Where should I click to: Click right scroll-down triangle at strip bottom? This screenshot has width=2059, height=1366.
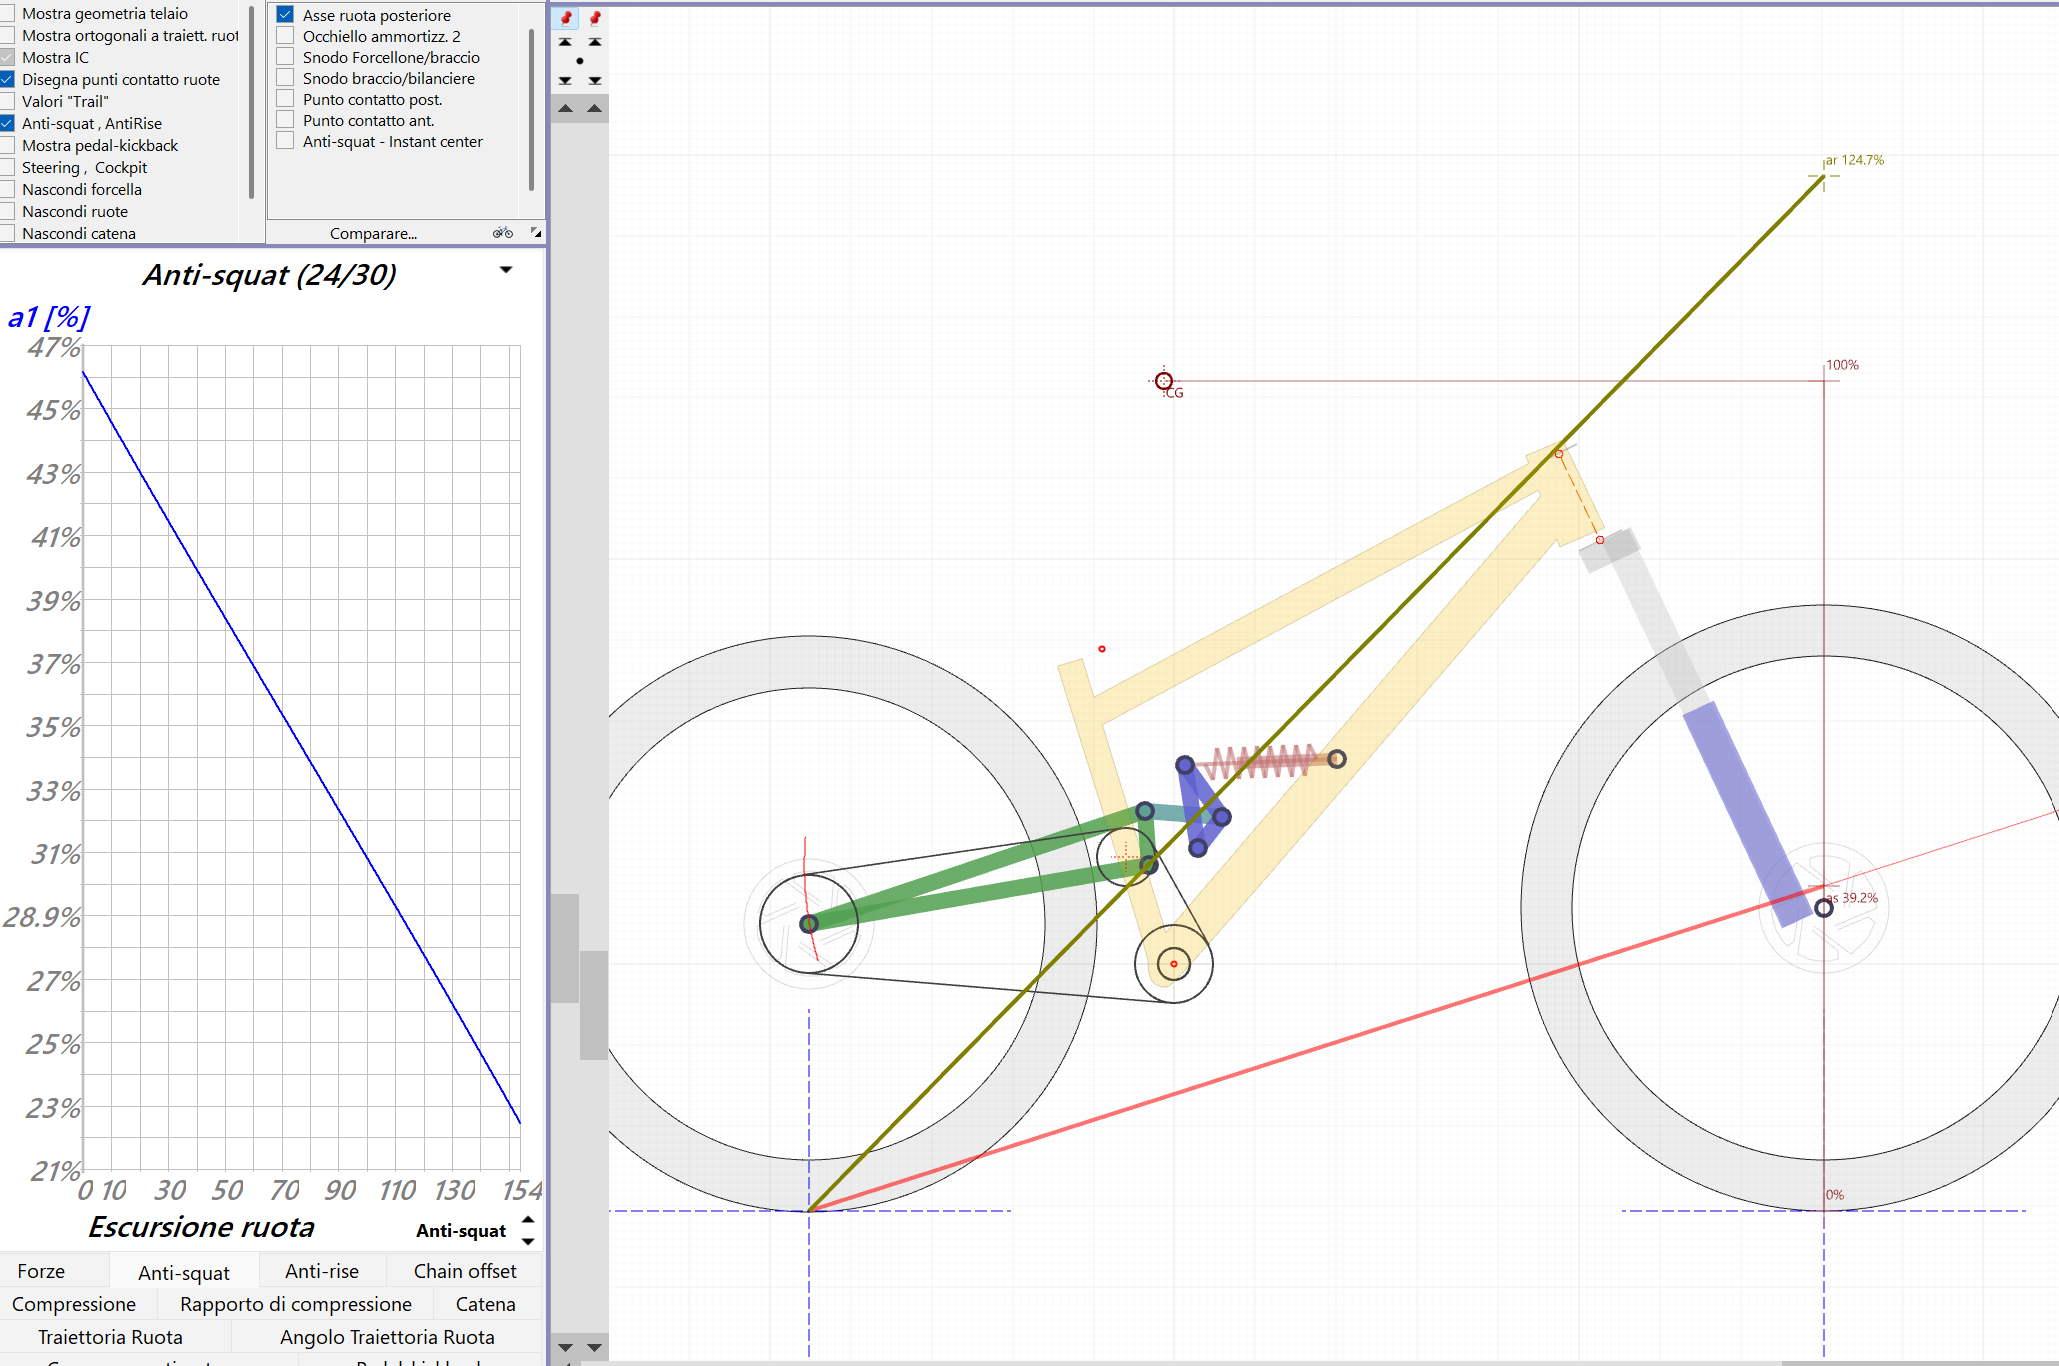coord(595,1347)
